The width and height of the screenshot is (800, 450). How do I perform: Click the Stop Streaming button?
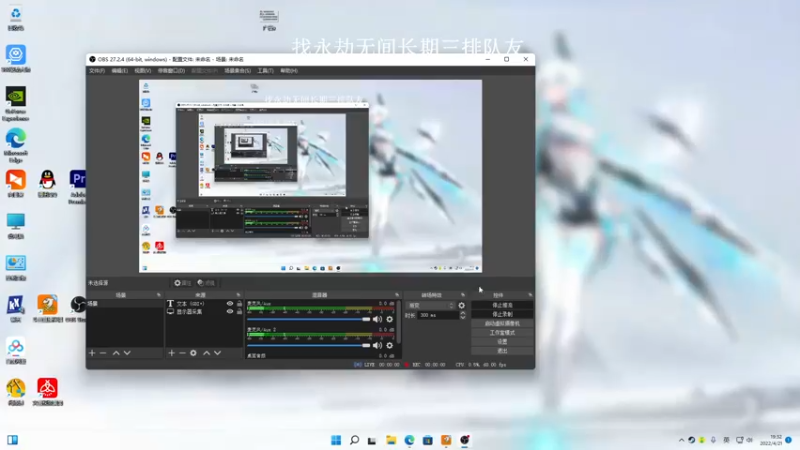coord(503,305)
